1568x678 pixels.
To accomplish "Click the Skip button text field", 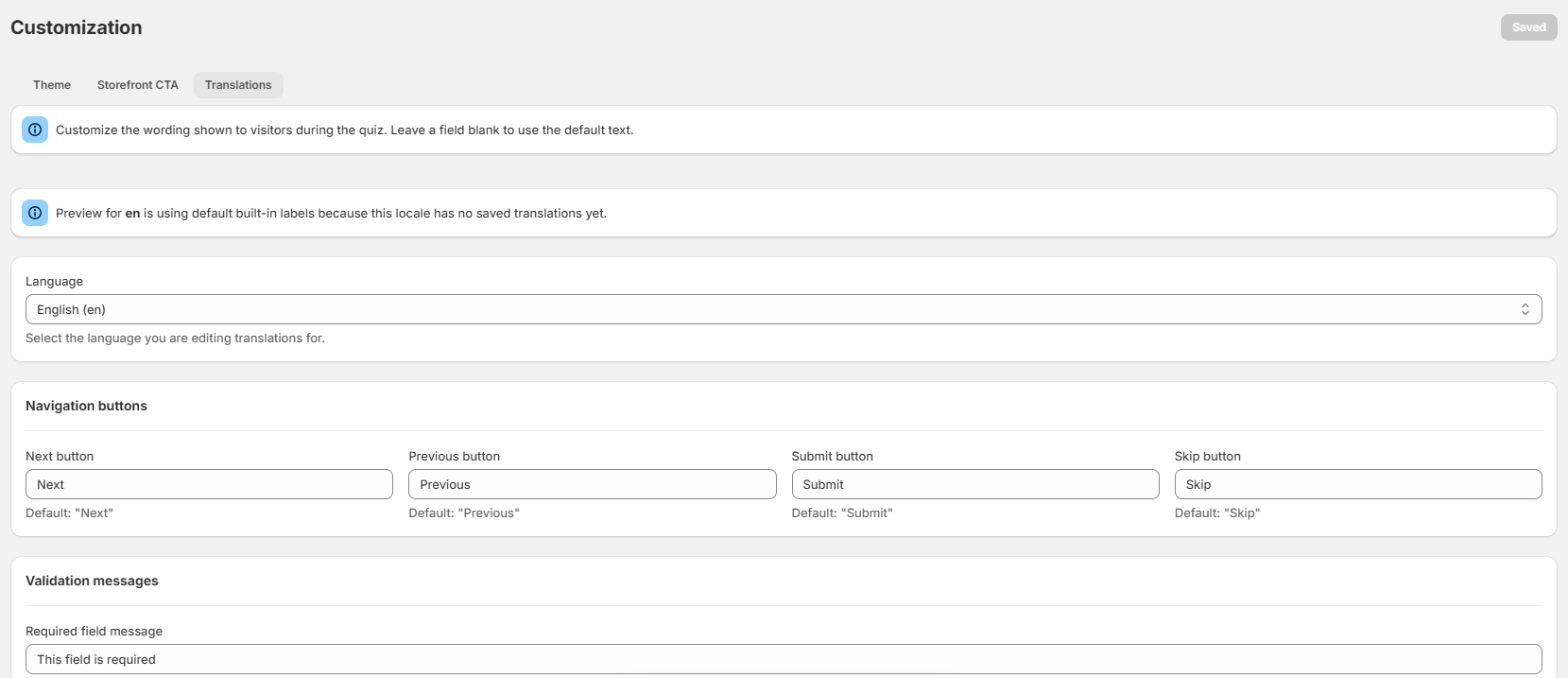I will [1358, 484].
